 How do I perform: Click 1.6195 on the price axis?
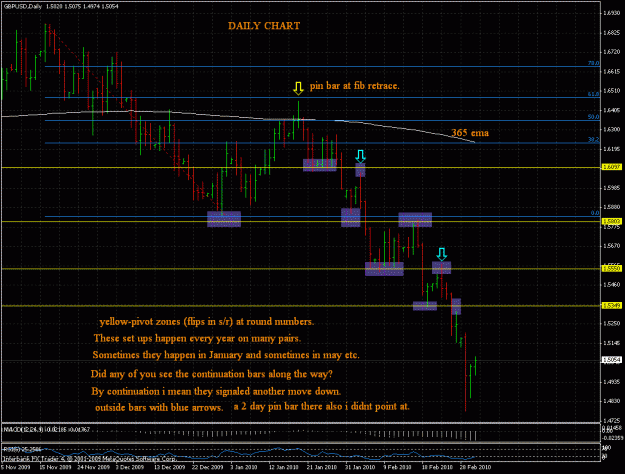(611, 149)
